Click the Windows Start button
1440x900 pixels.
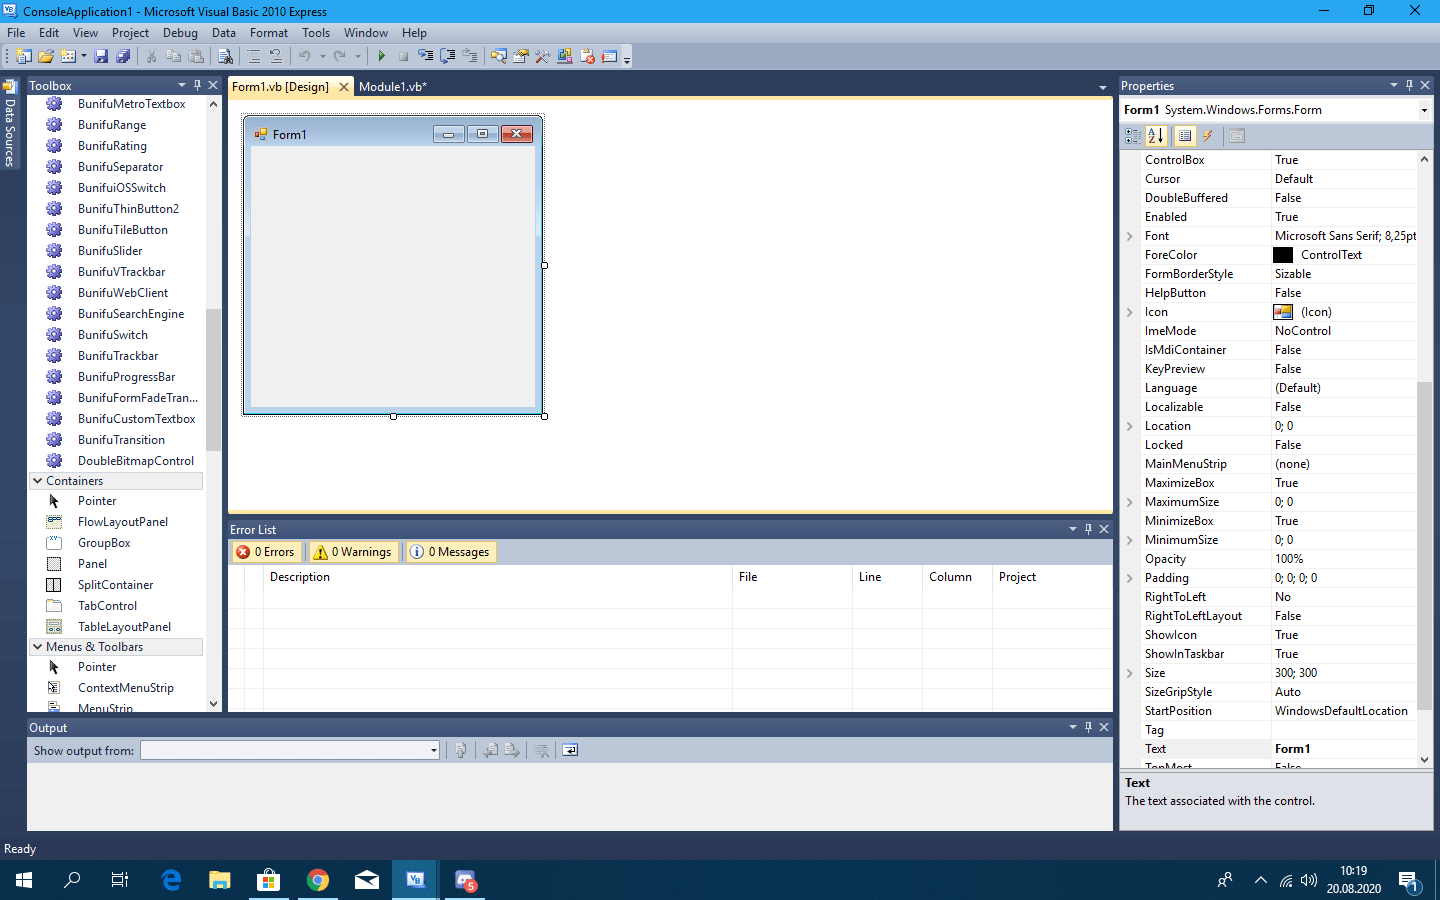pos(24,880)
